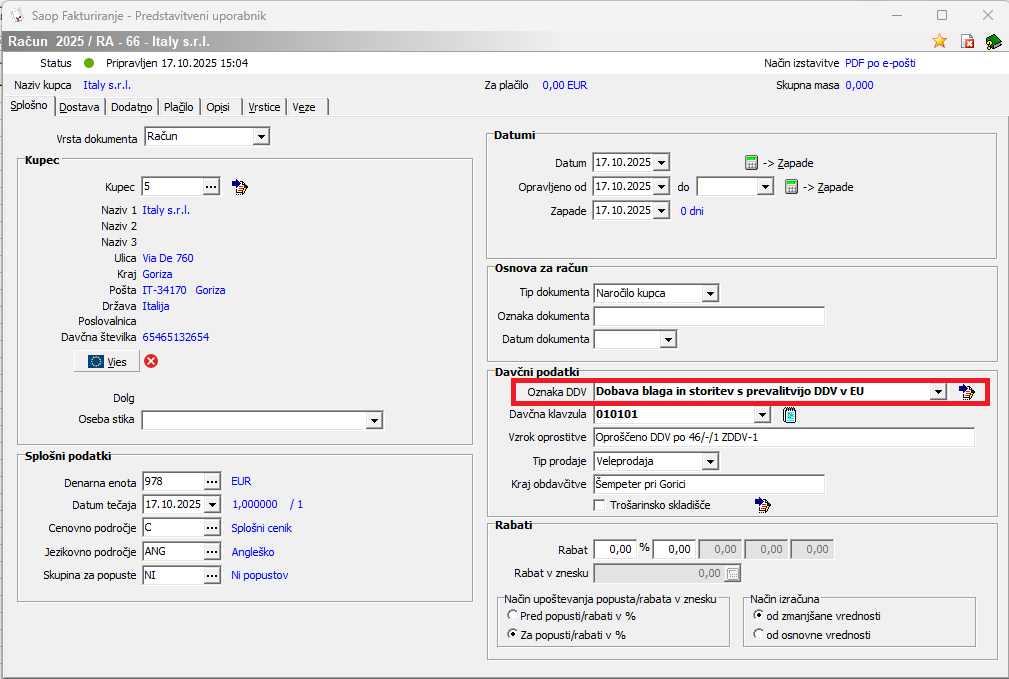
Task: Click into Oznaka dokumenta field
Action: (x=709, y=316)
